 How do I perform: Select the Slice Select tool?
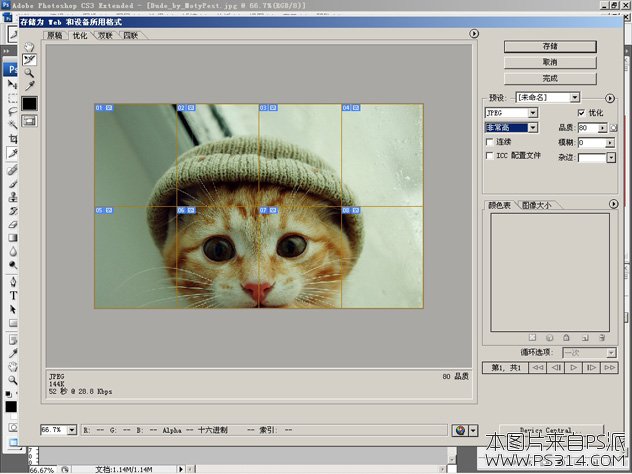coord(30,59)
